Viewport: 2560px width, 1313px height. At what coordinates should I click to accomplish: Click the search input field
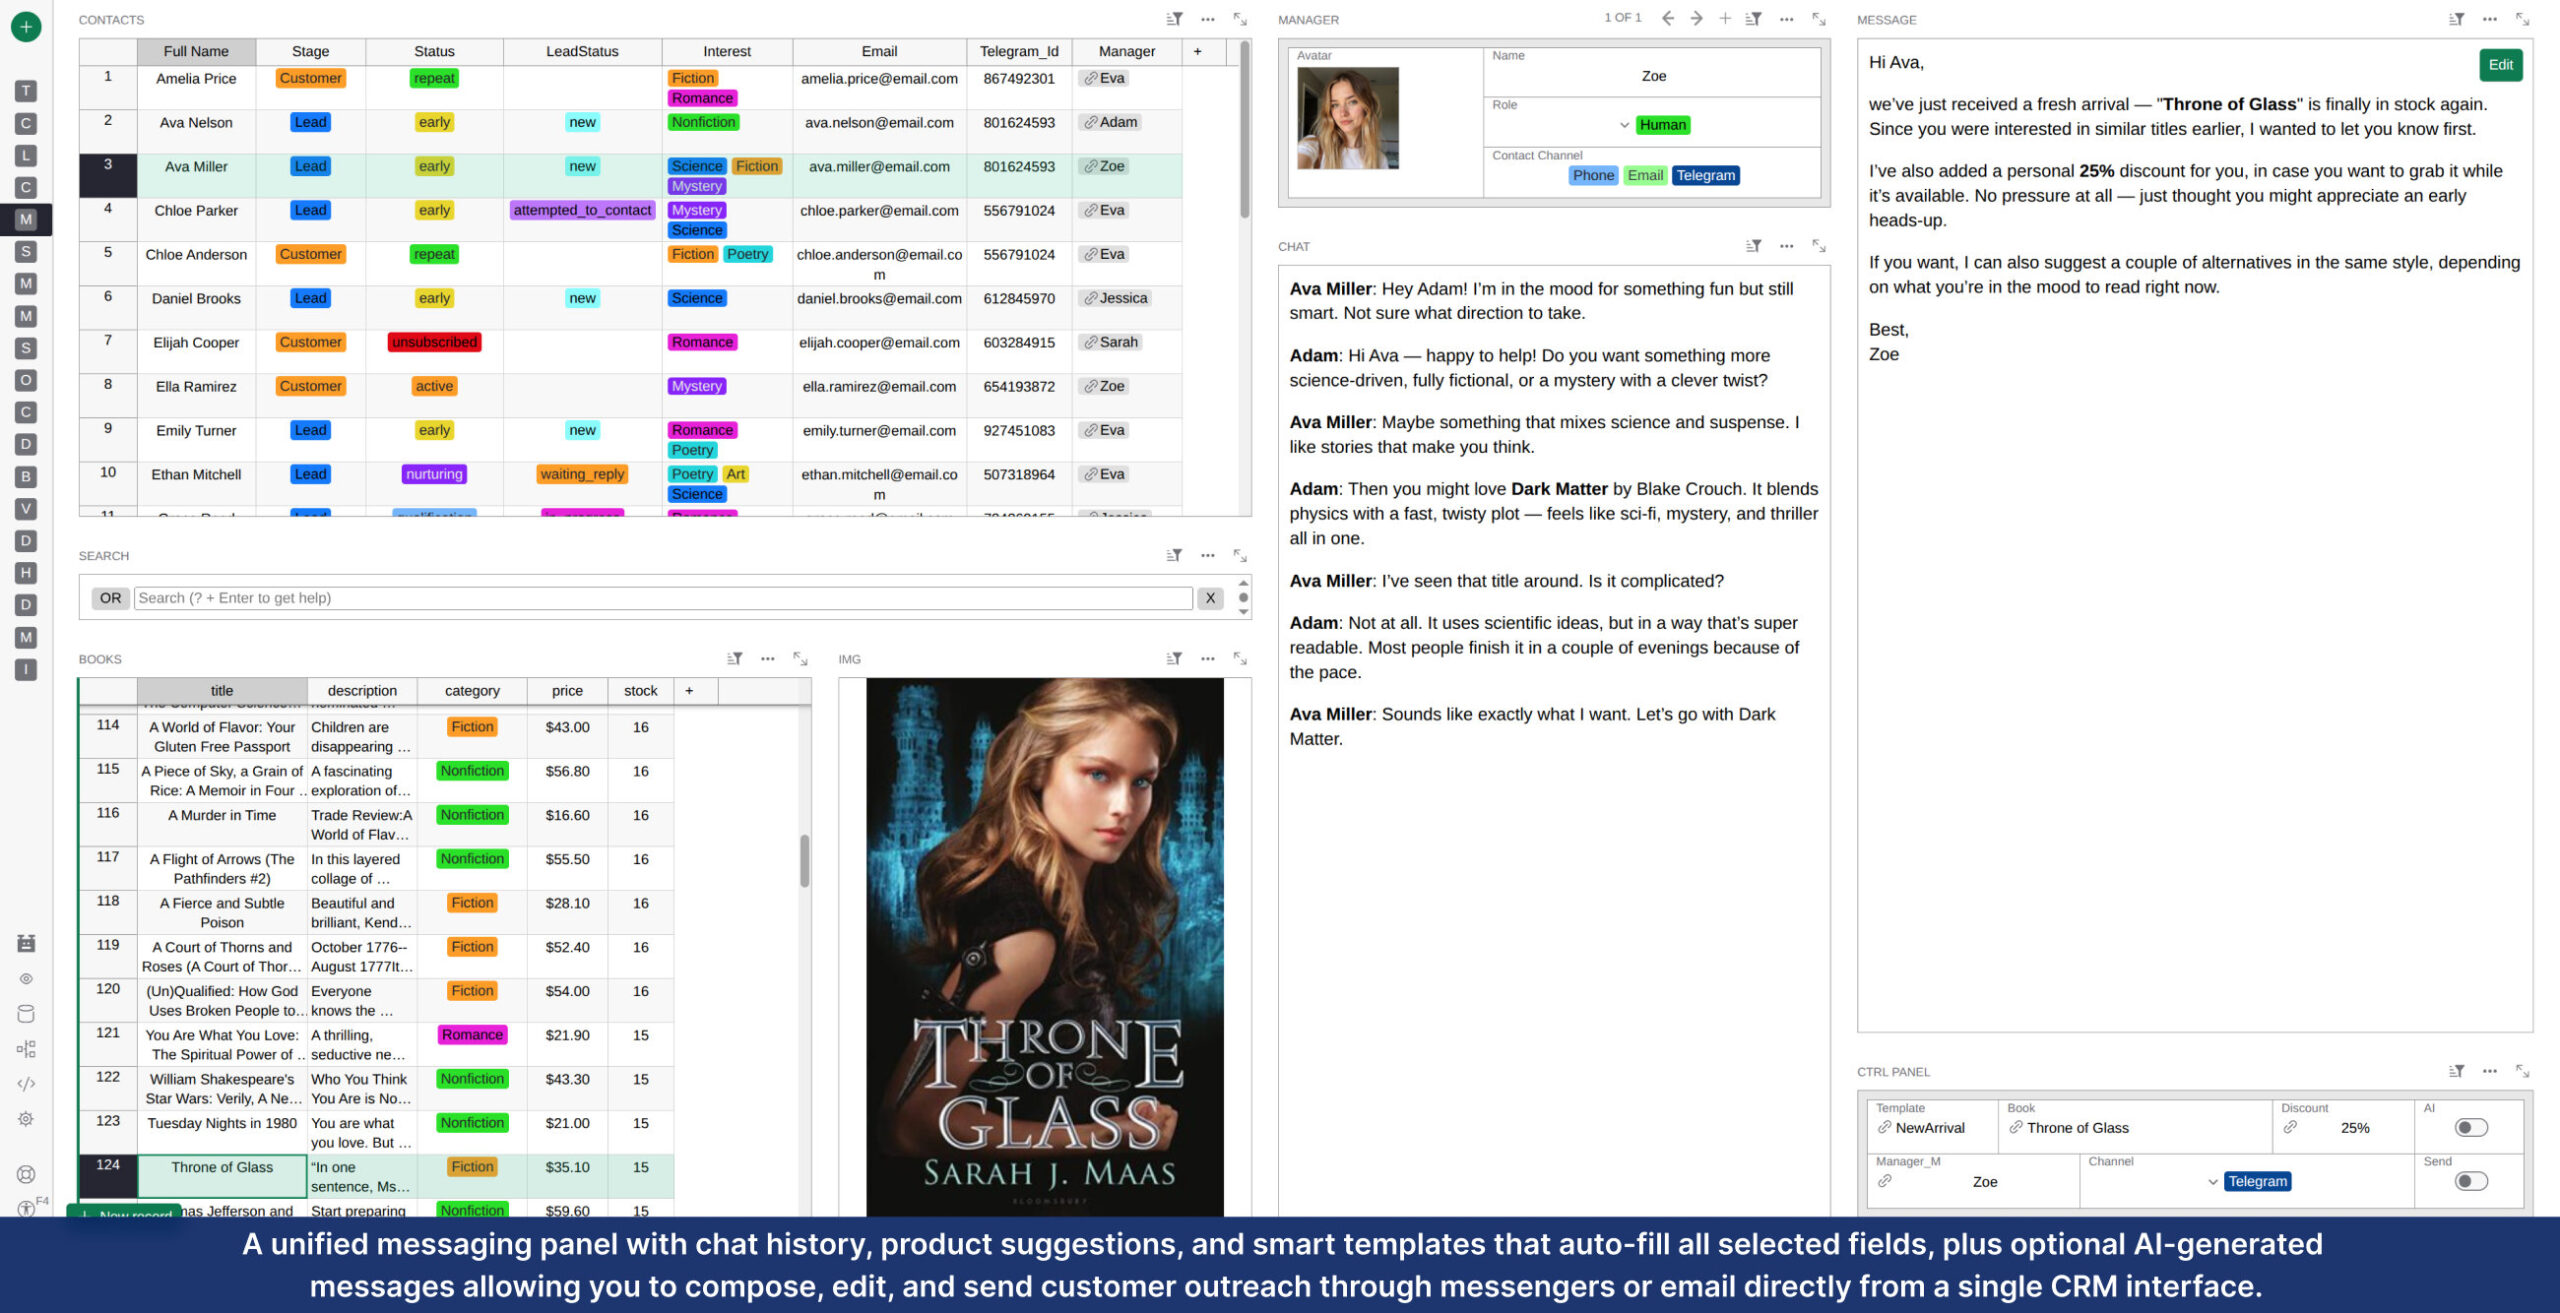pyautogui.click(x=662, y=598)
